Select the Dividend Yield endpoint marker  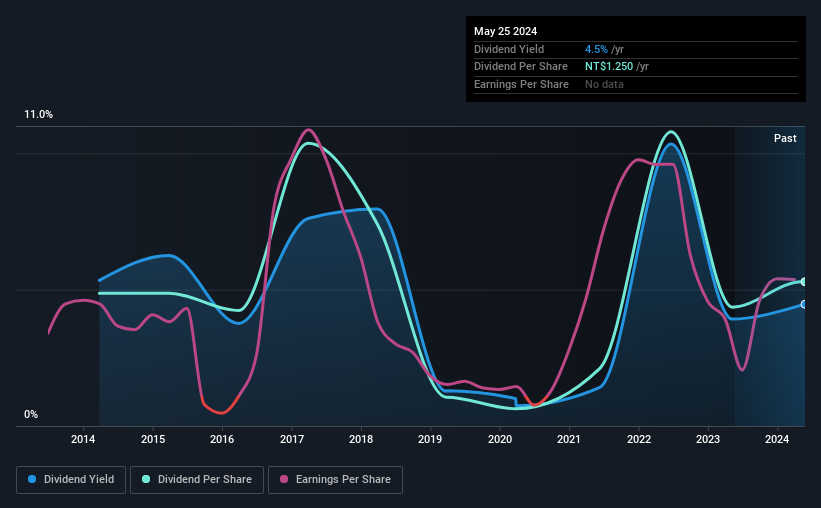[x=804, y=304]
